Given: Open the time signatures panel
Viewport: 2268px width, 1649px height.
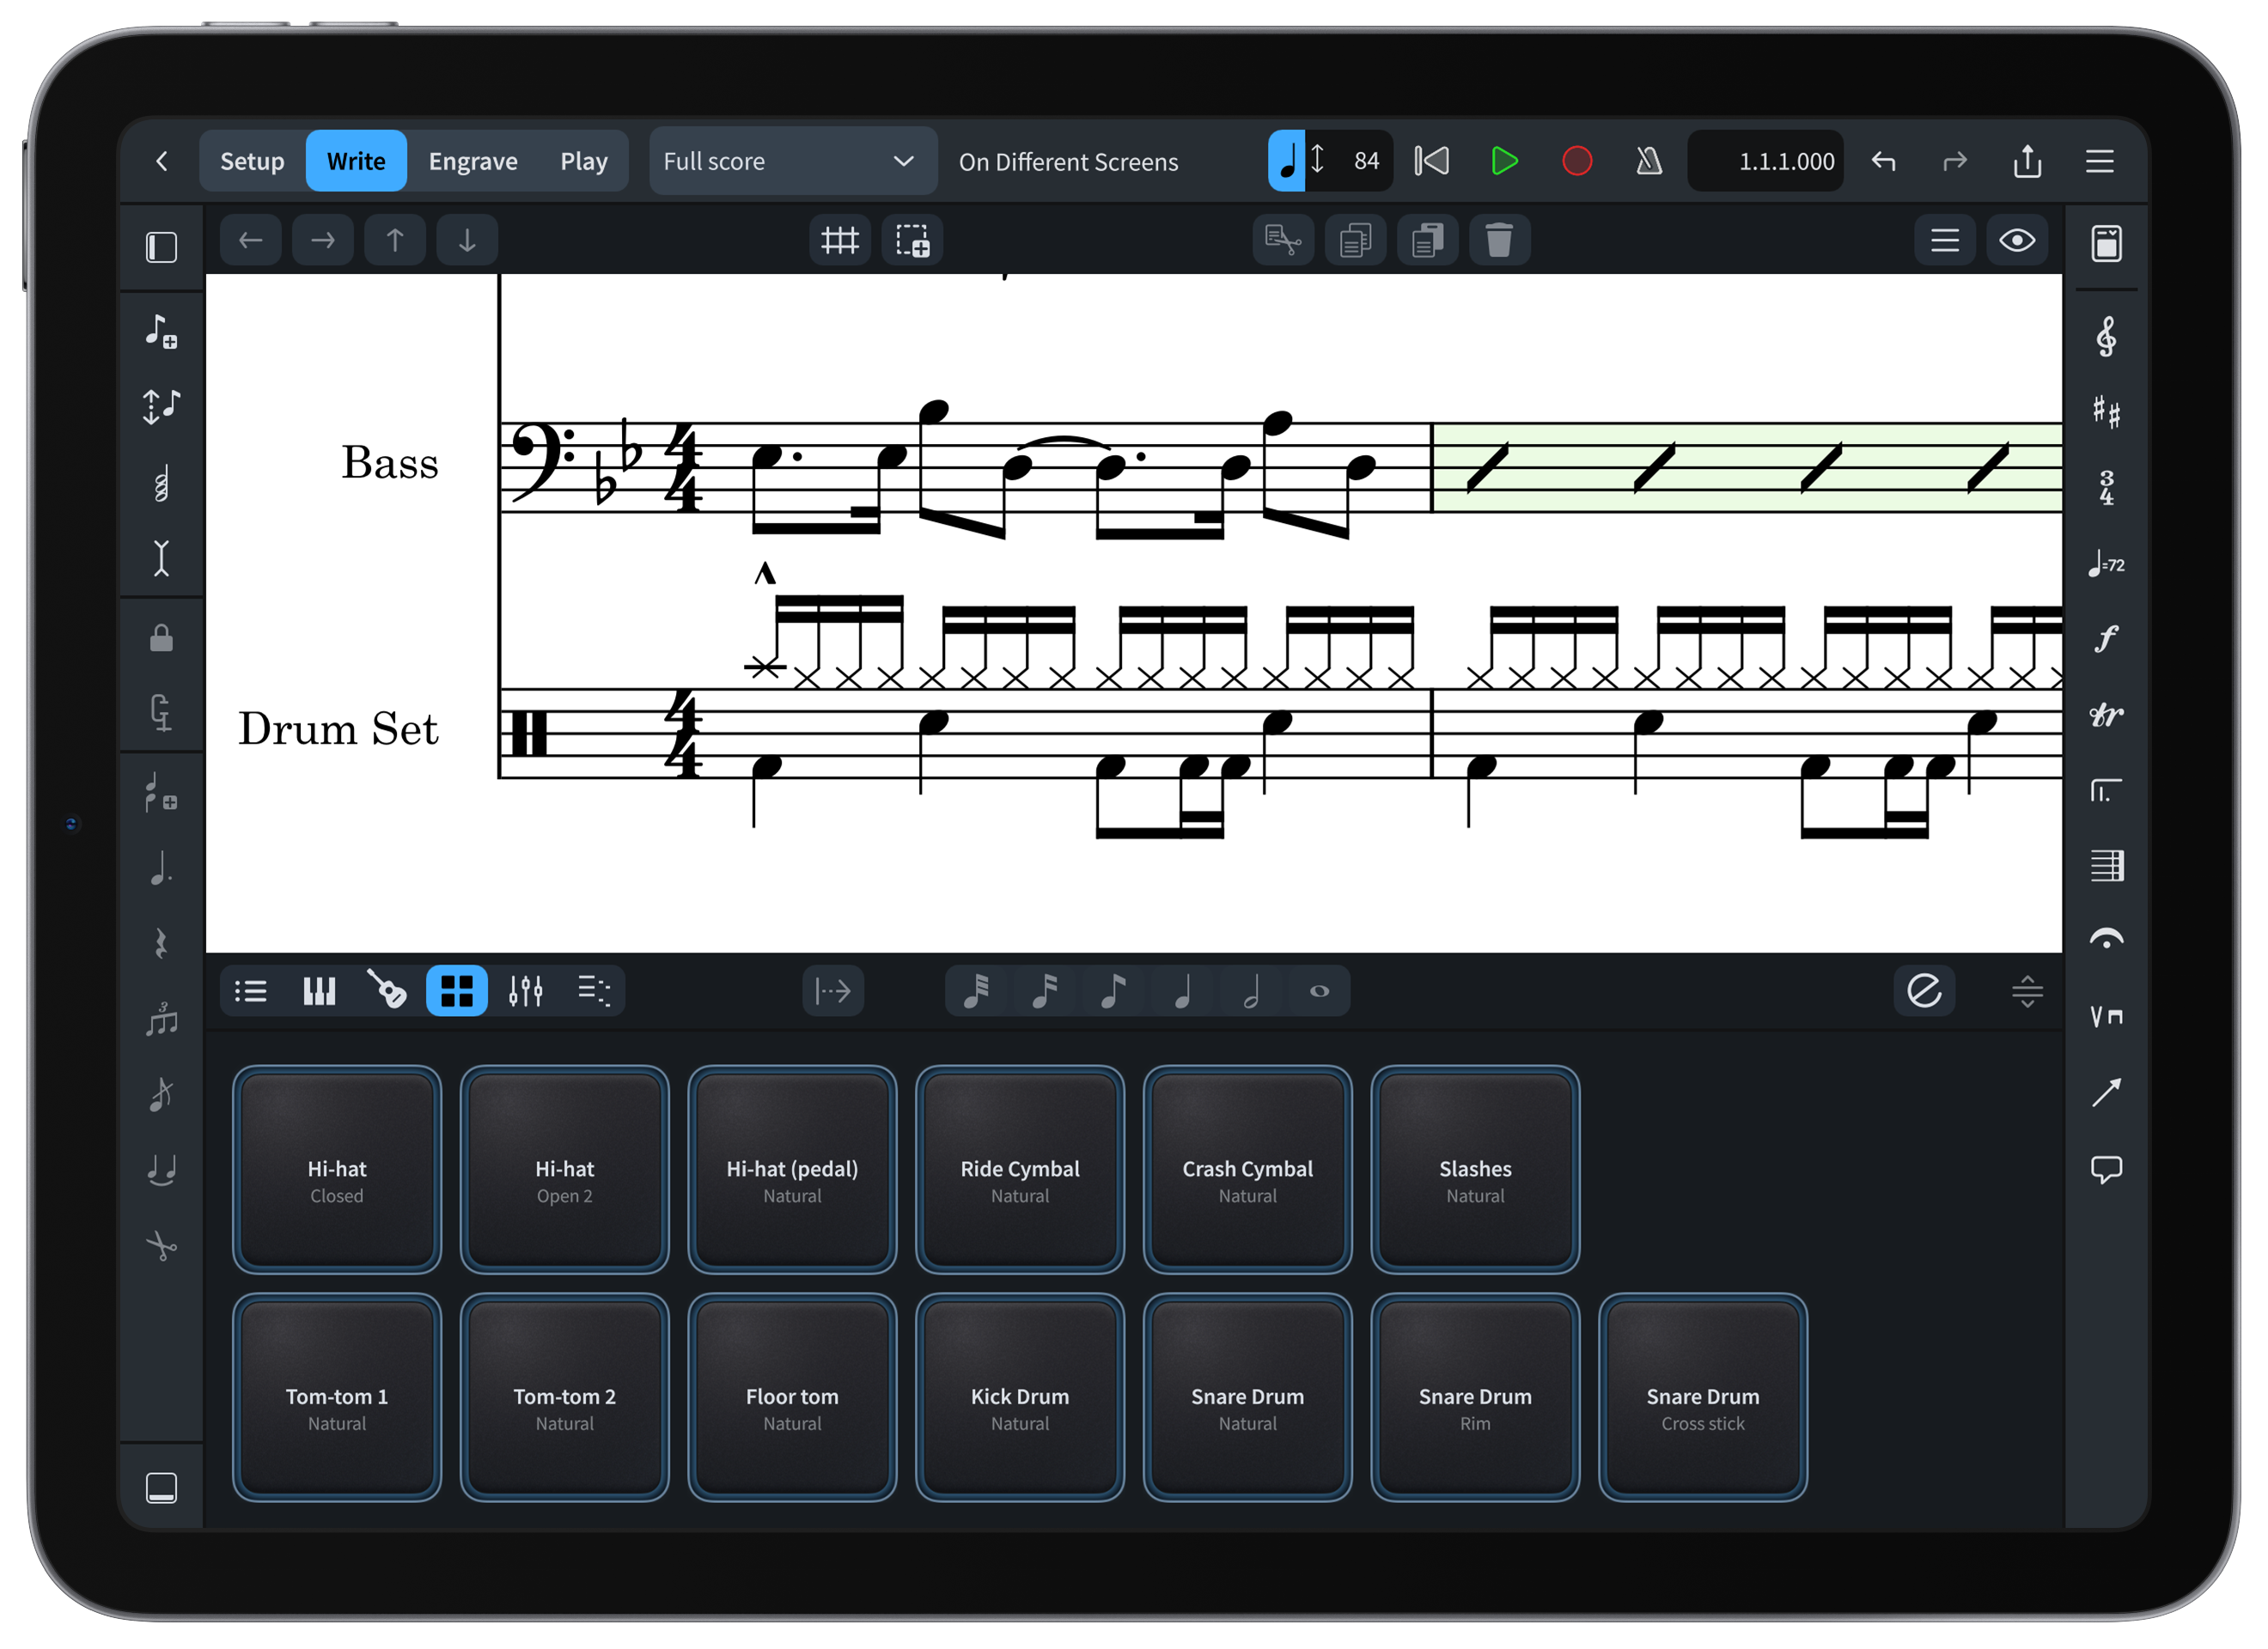Looking at the screenshot, I should pos(2107,488).
